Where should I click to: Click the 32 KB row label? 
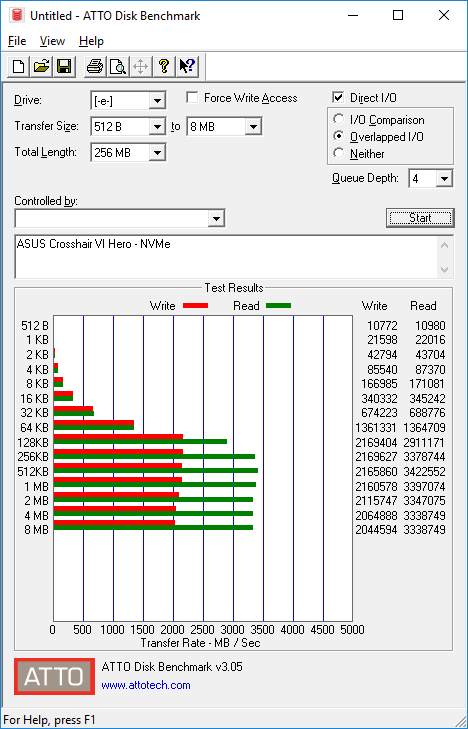click(x=34, y=412)
